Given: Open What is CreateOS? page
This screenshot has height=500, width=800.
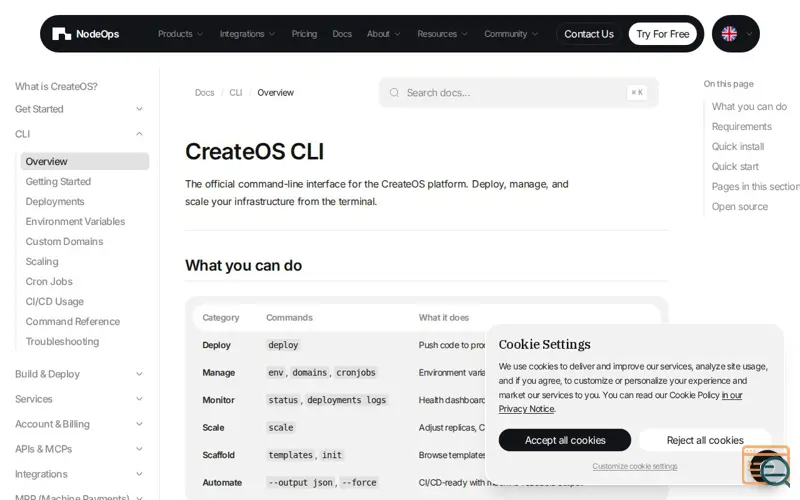Looking at the screenshot, I should coord(56,86).
